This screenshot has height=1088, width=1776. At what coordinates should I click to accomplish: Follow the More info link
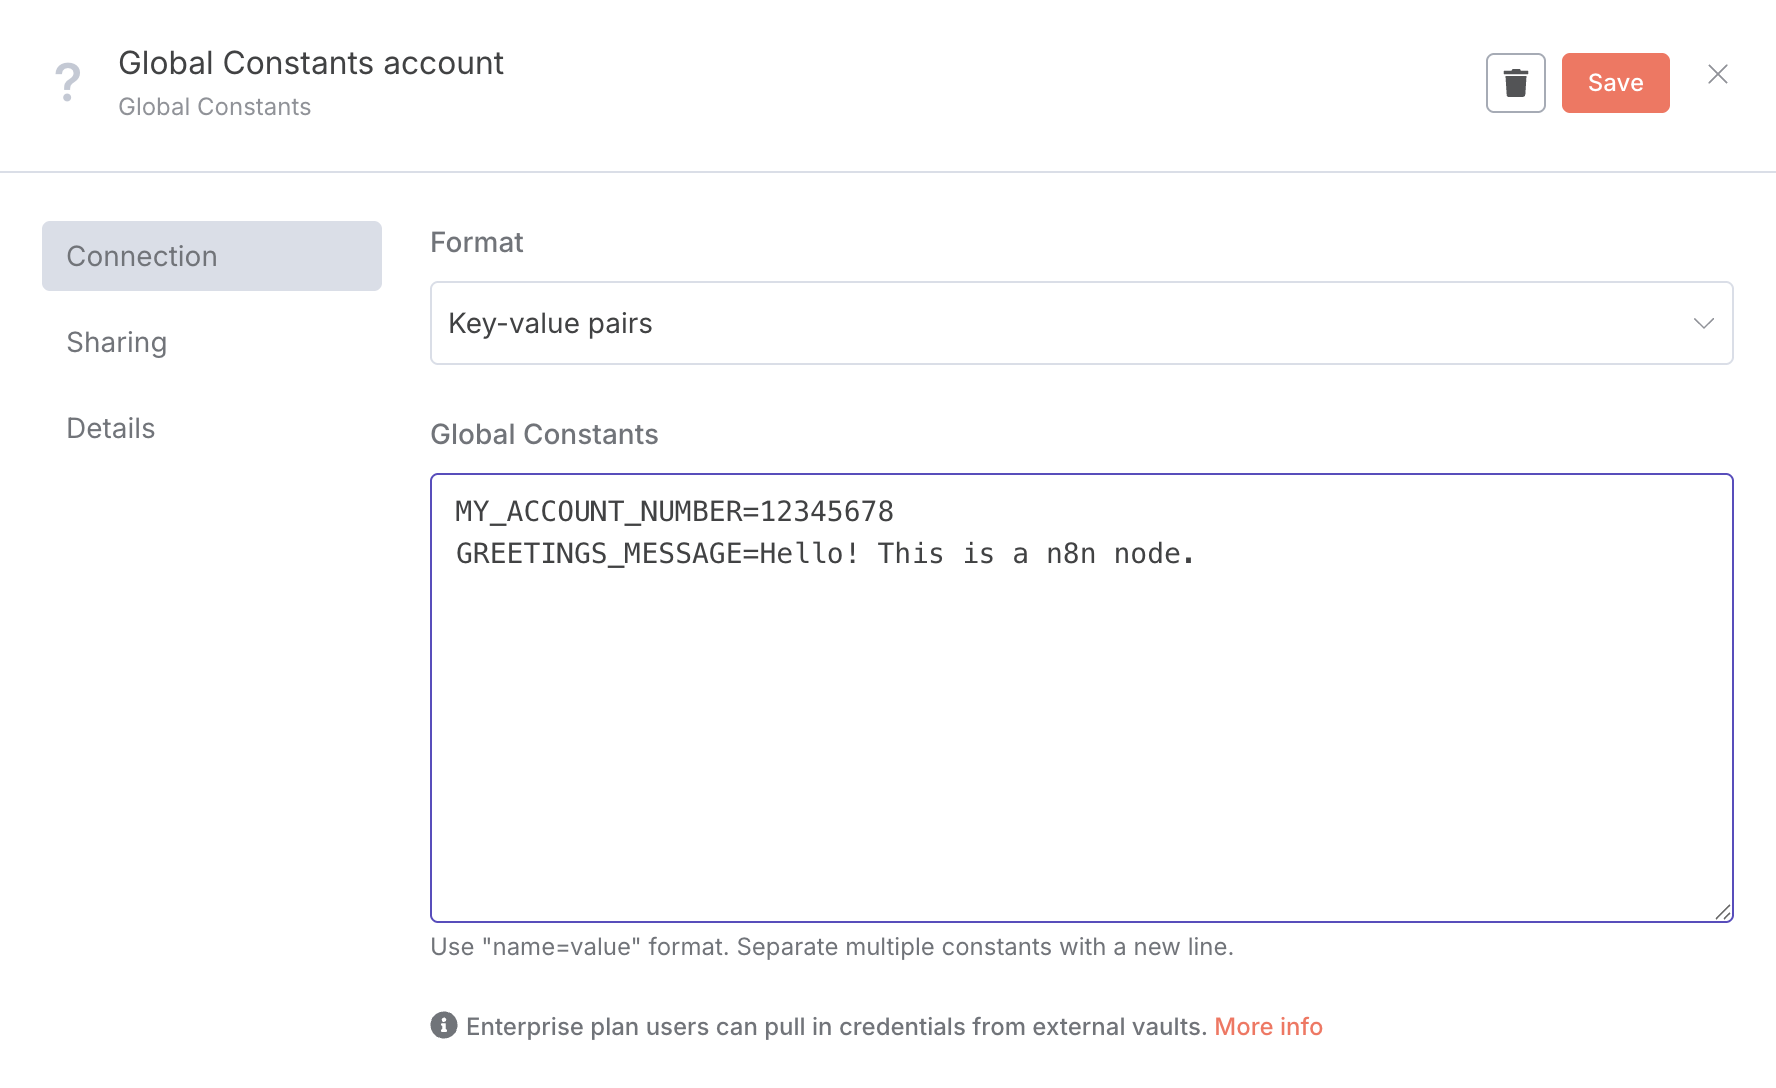pos(1268,1027)
